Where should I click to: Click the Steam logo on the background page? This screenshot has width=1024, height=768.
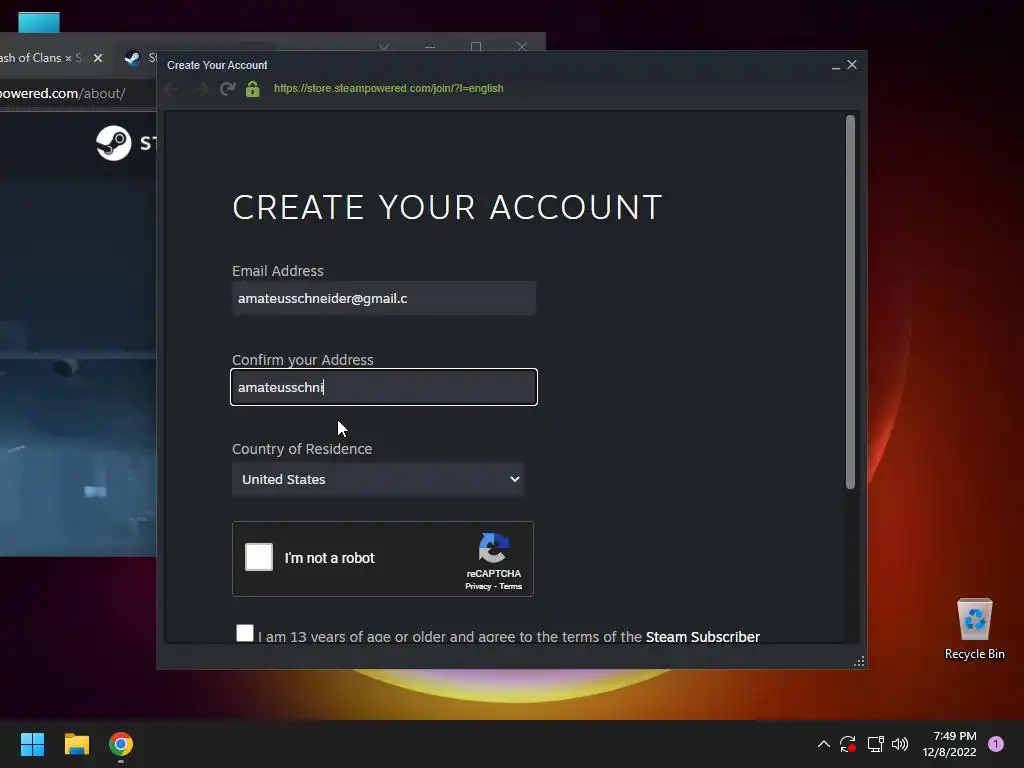click(x=114, y=143)
